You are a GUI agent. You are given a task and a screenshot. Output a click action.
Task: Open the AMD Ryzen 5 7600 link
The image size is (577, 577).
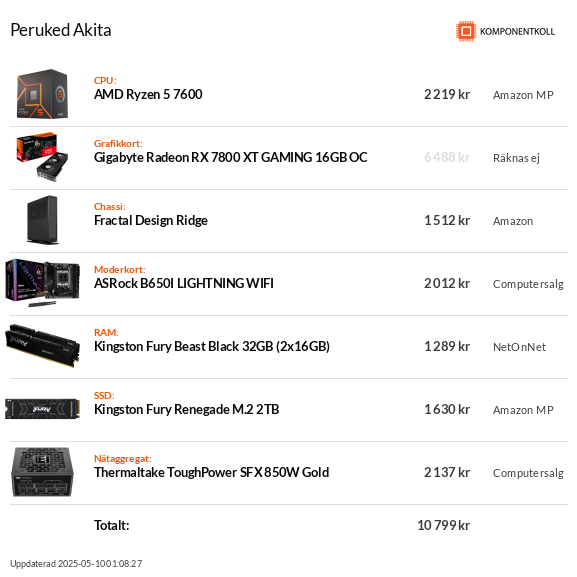pyautogui.click(x=148, y=95)
